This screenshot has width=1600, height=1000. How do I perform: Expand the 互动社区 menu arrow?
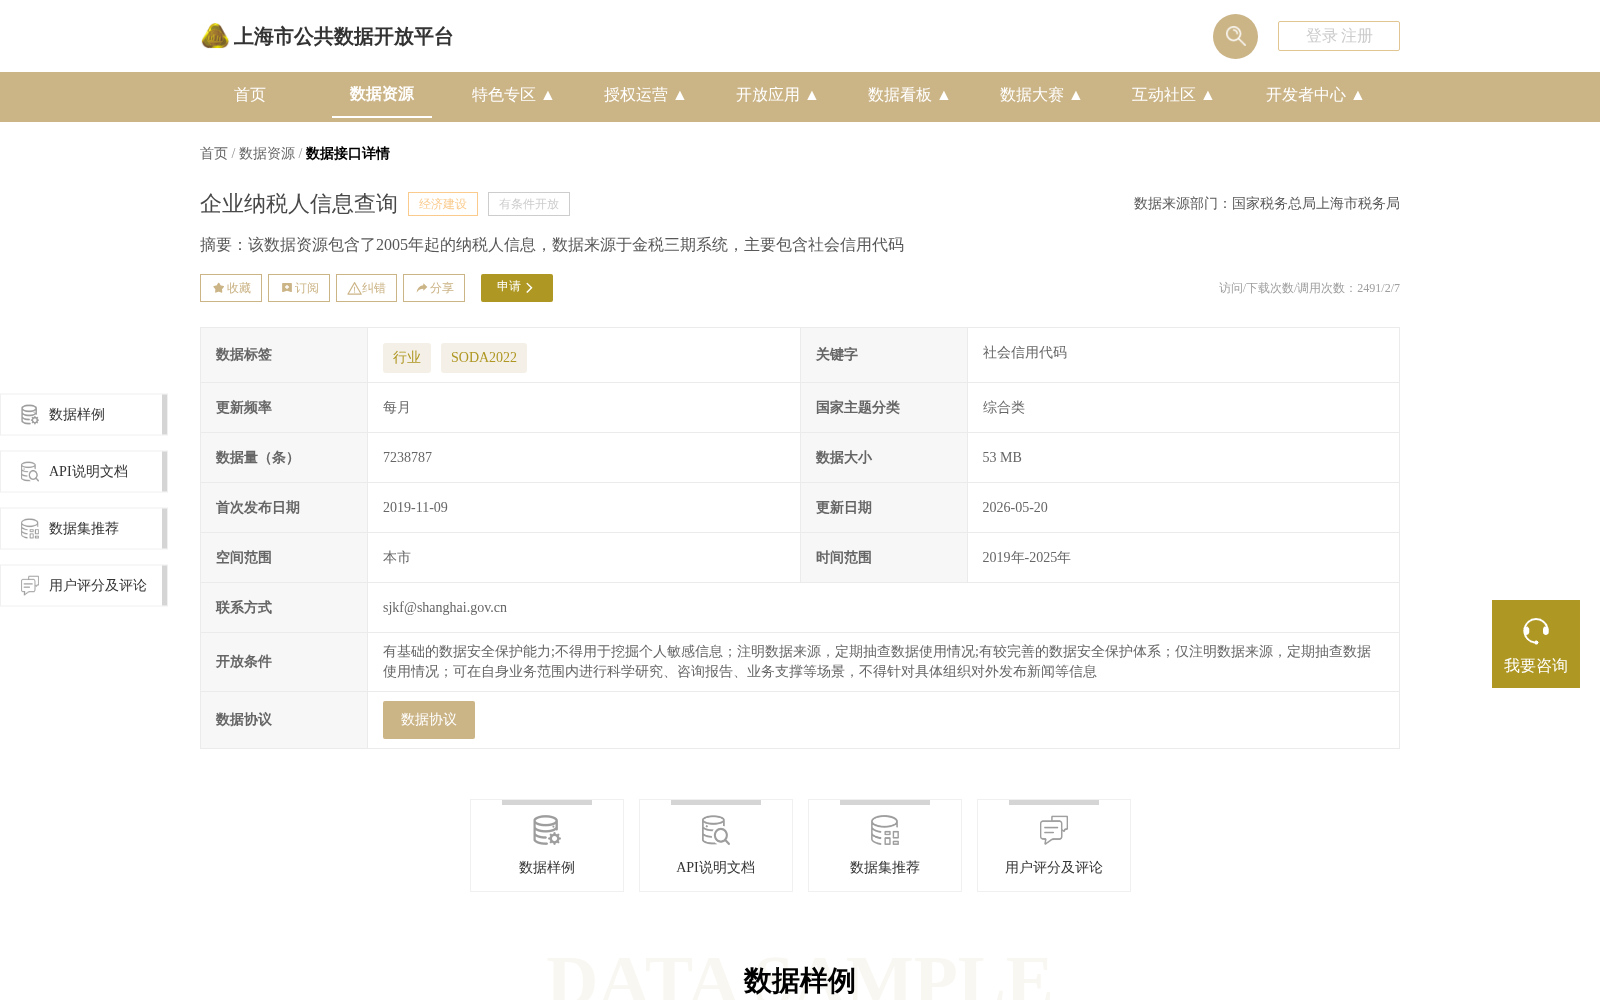(1208, 95)
